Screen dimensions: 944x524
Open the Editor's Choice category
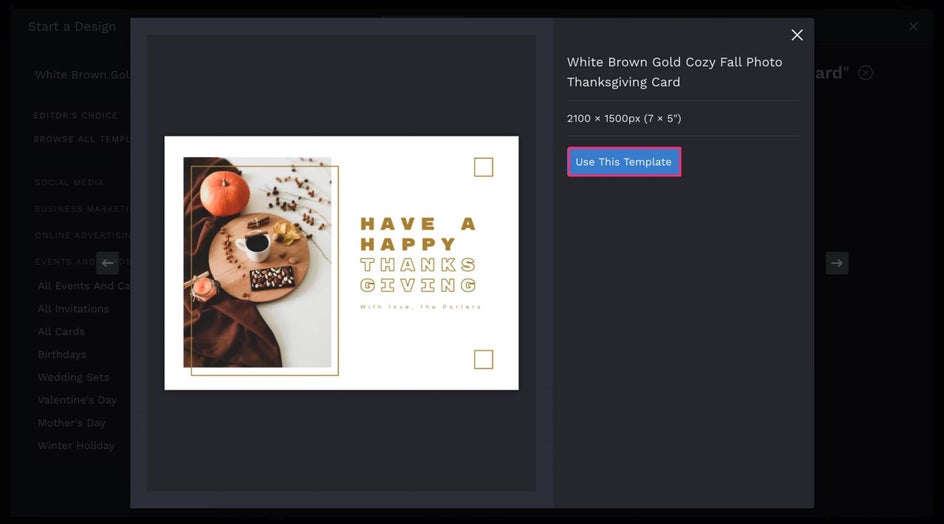[x=76, y=116]
